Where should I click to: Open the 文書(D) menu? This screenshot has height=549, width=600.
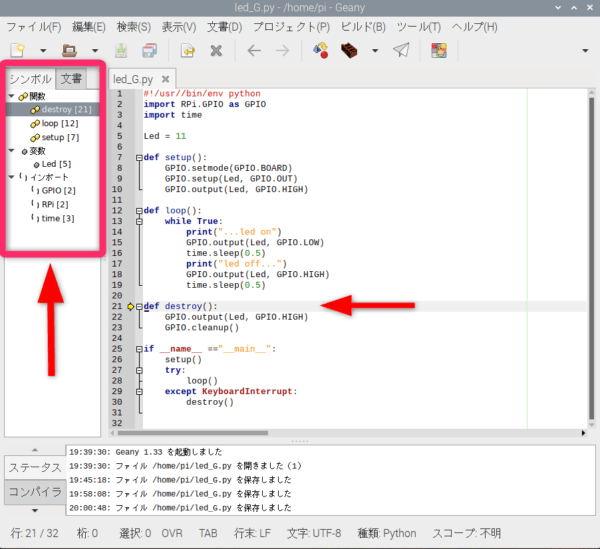(225, 27)
